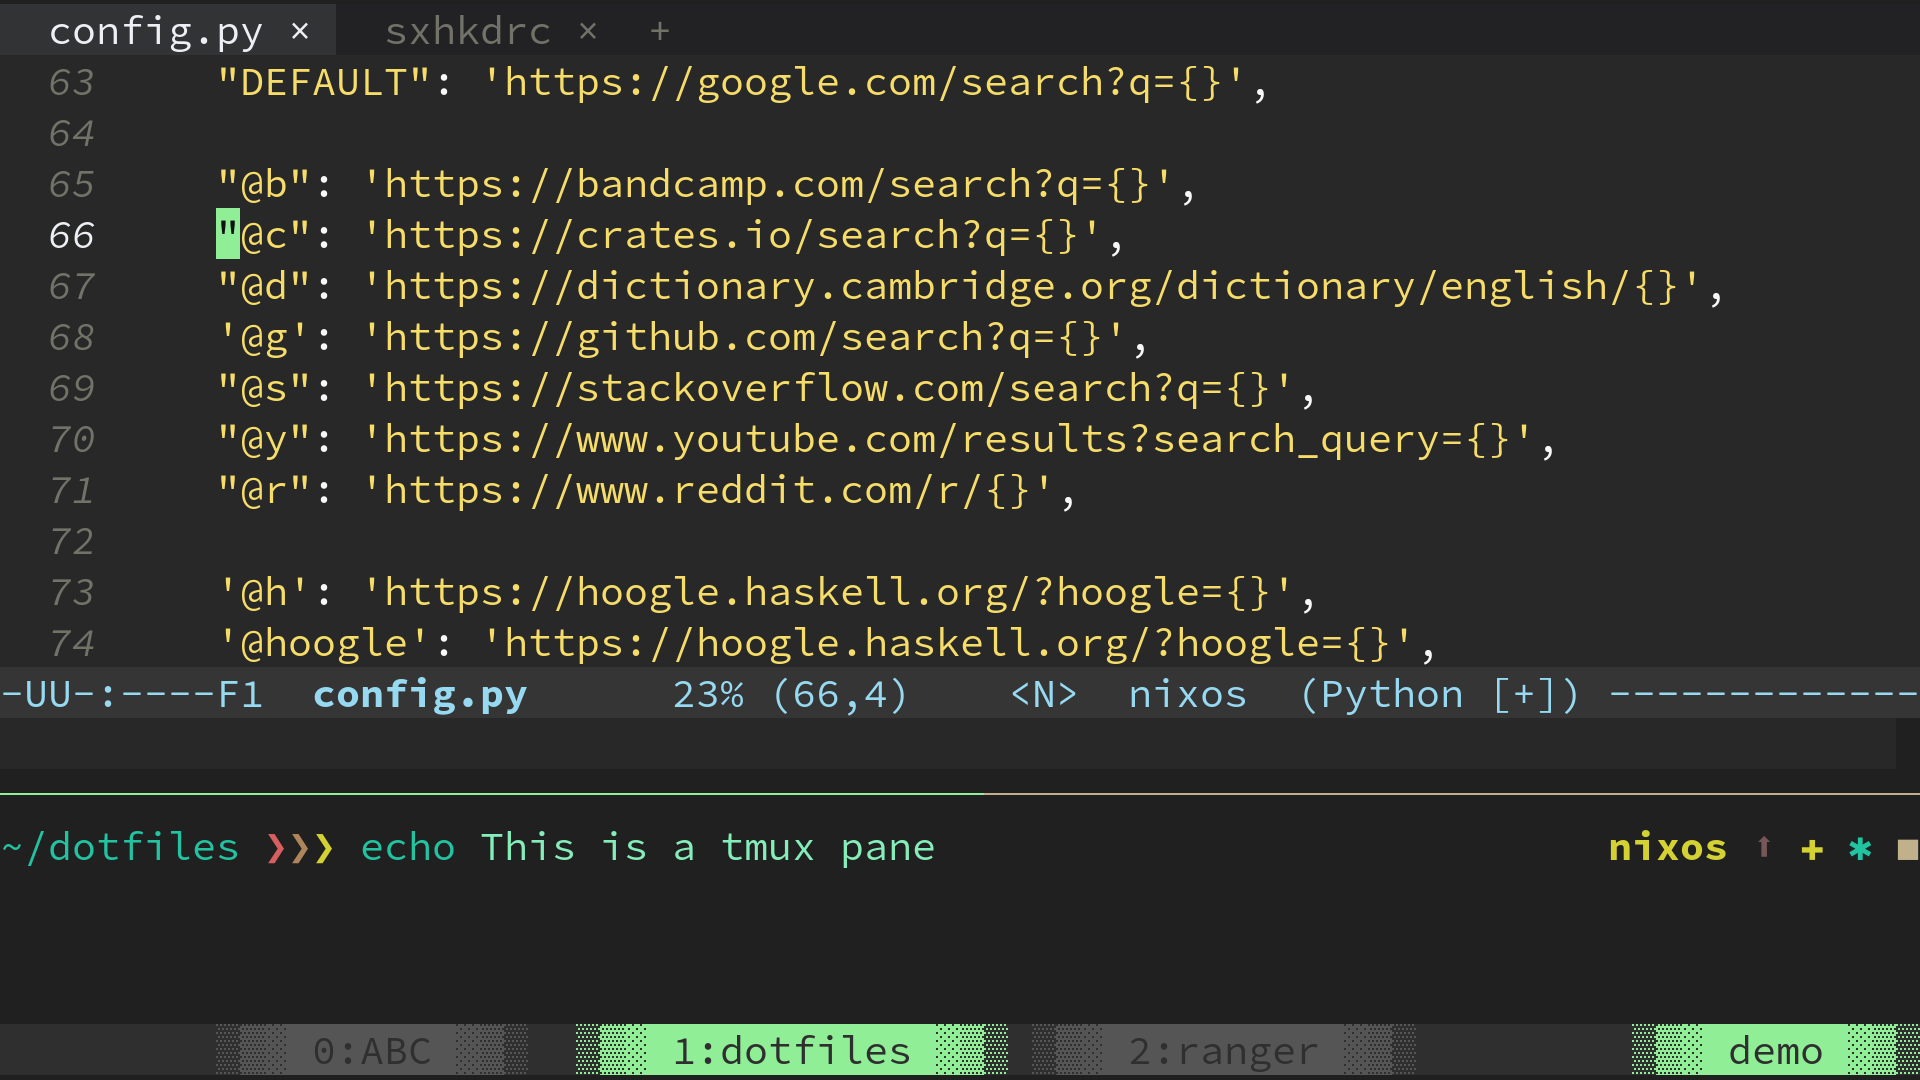Click the yellow plus git status icon

click(1812, 849)
